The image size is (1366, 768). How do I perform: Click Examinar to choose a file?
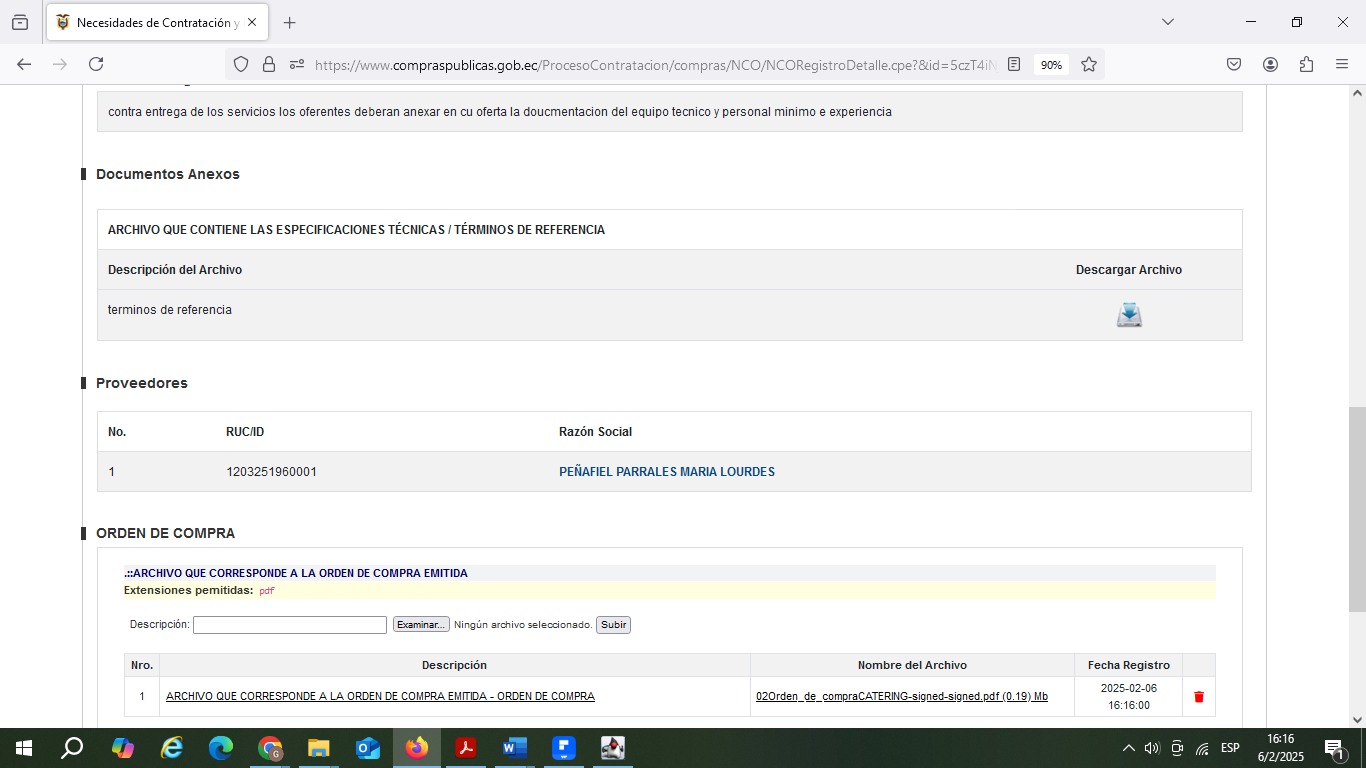(421, 625)
